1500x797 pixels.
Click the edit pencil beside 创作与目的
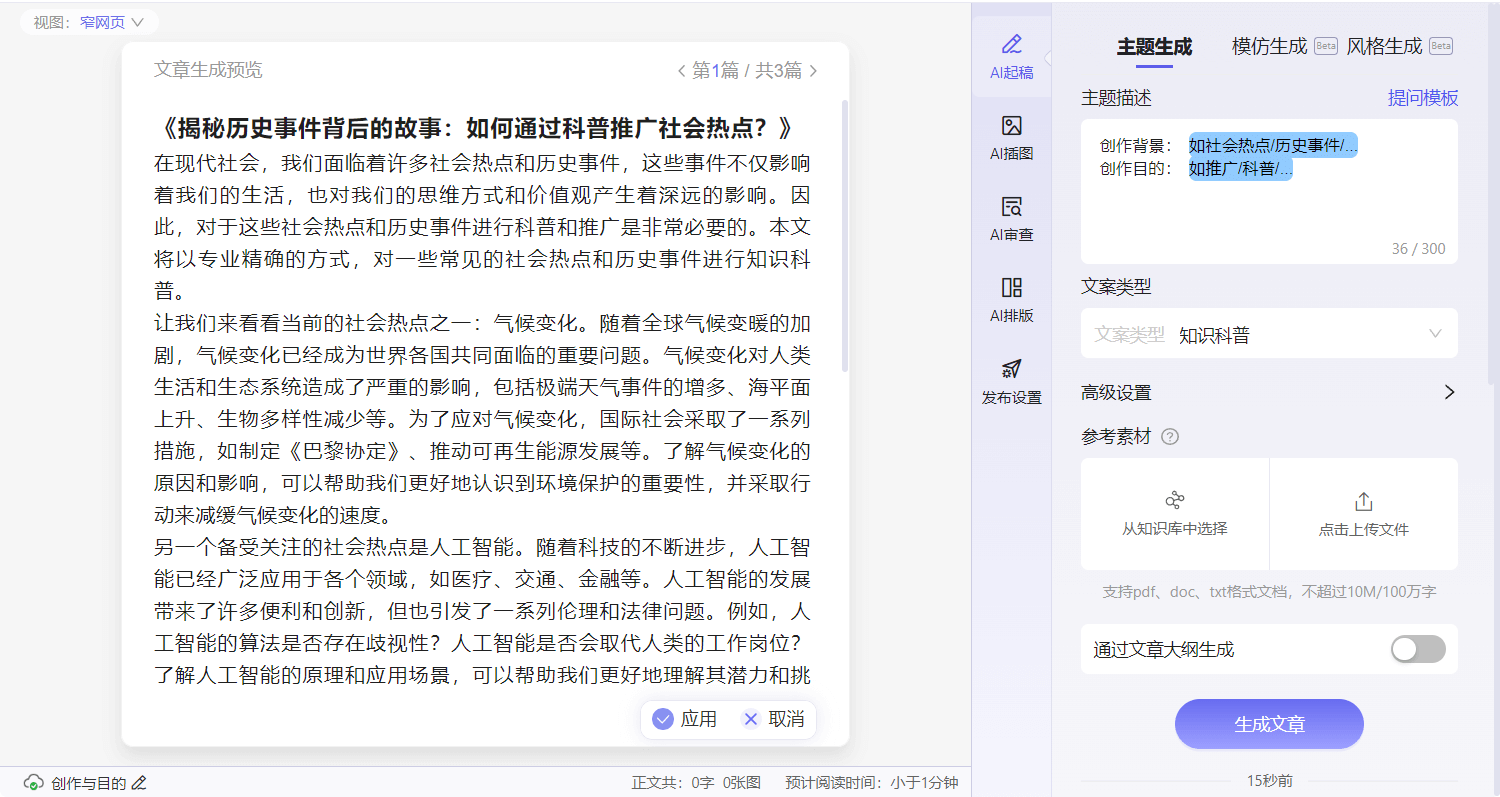pyautogui.click(x=139, y=783)
